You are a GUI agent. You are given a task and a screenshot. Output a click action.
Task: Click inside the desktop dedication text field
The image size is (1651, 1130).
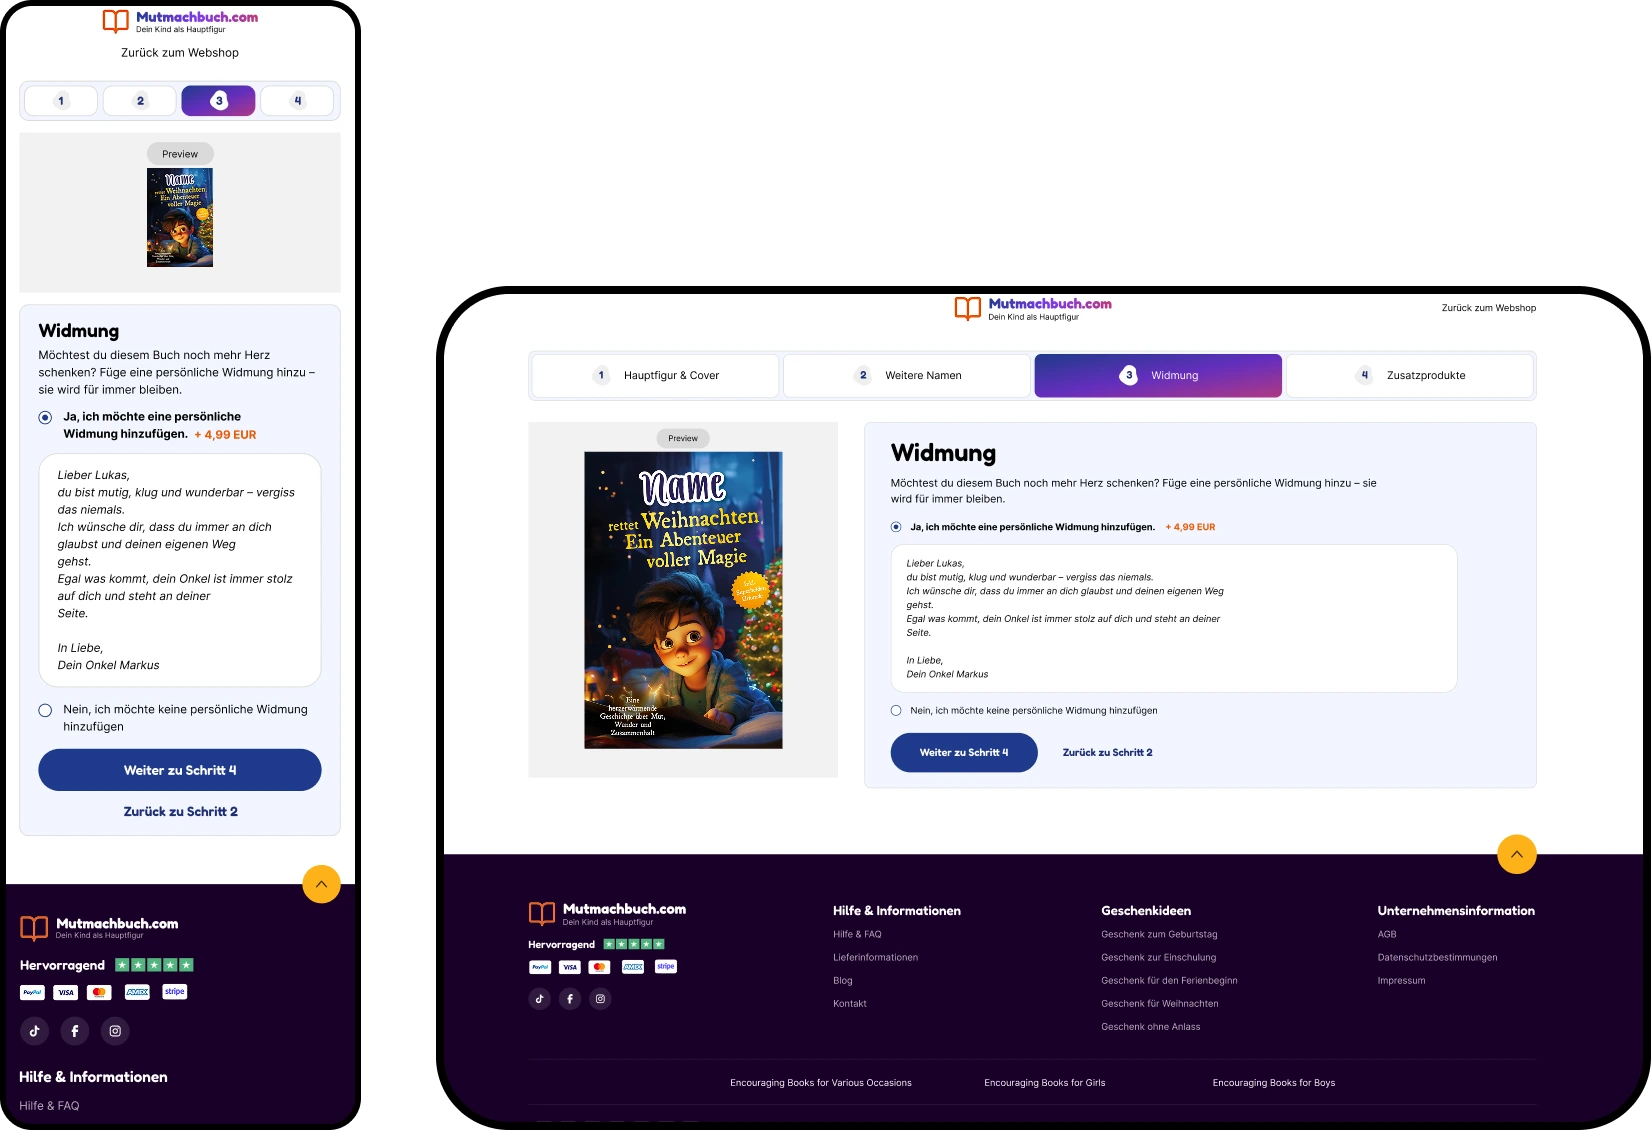1173,618
